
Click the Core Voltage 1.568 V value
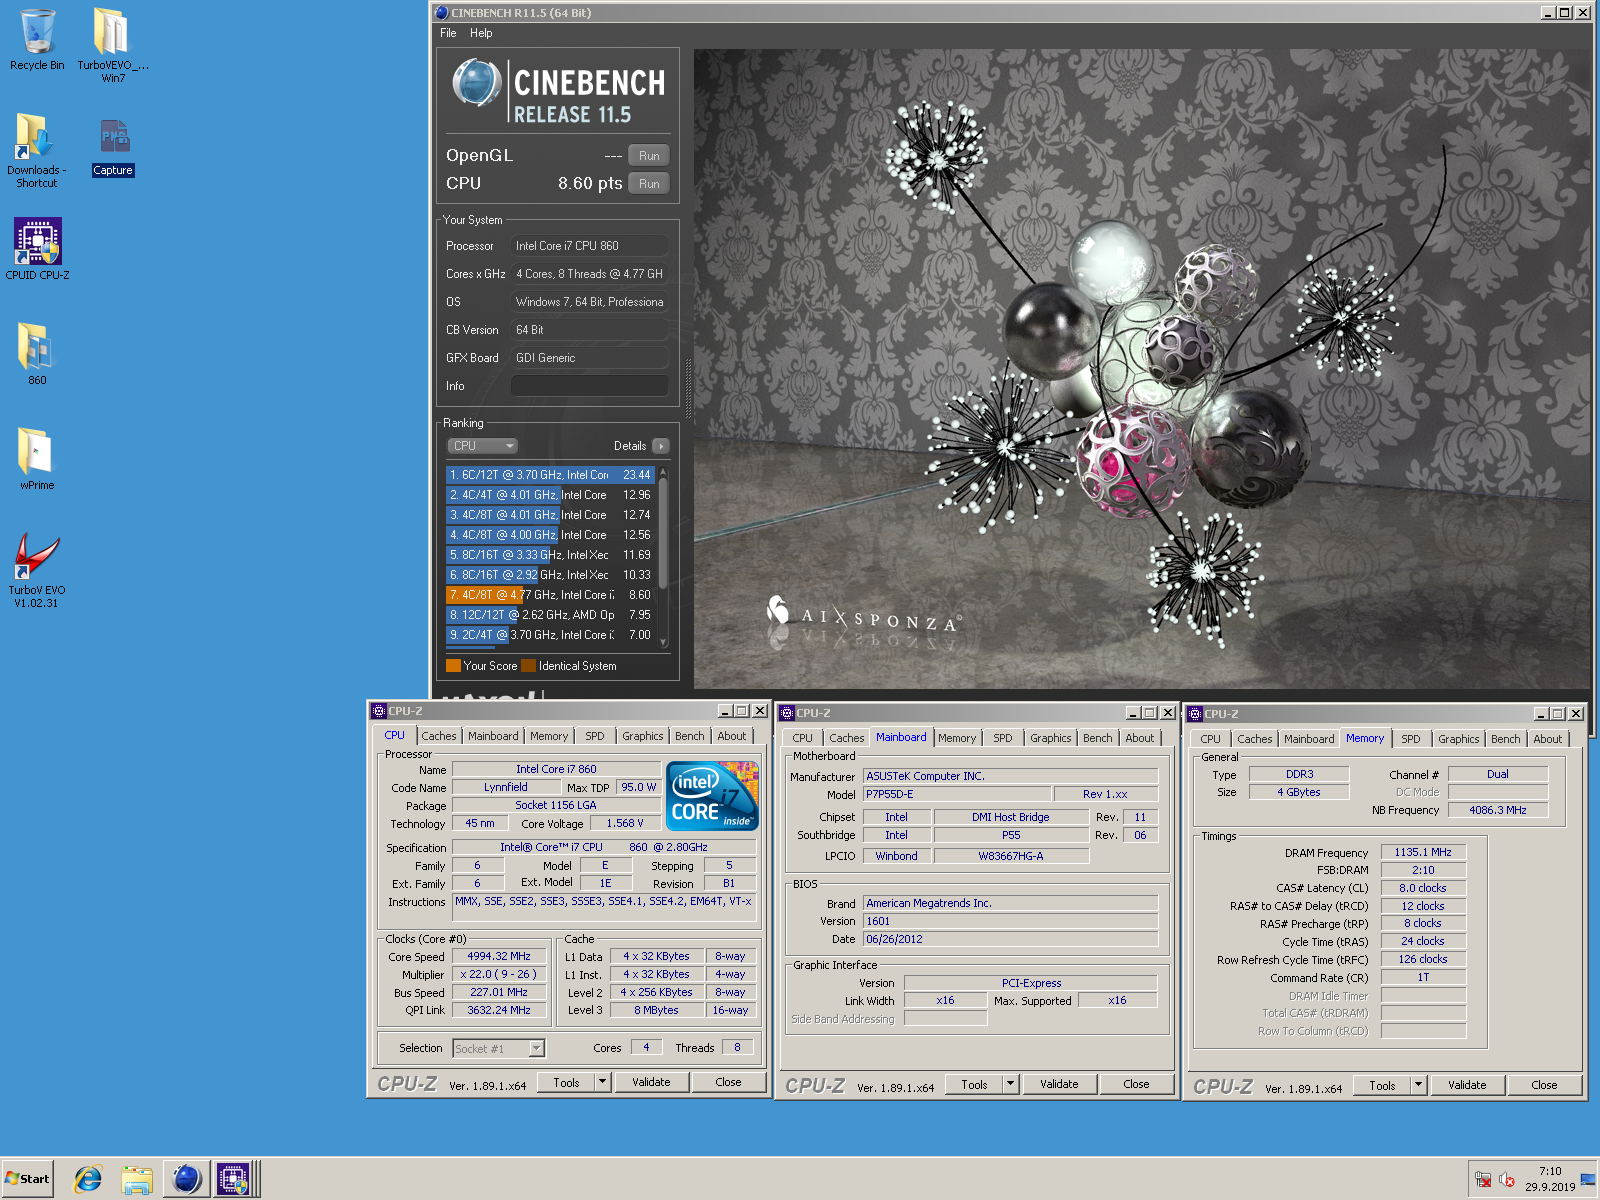625,824
